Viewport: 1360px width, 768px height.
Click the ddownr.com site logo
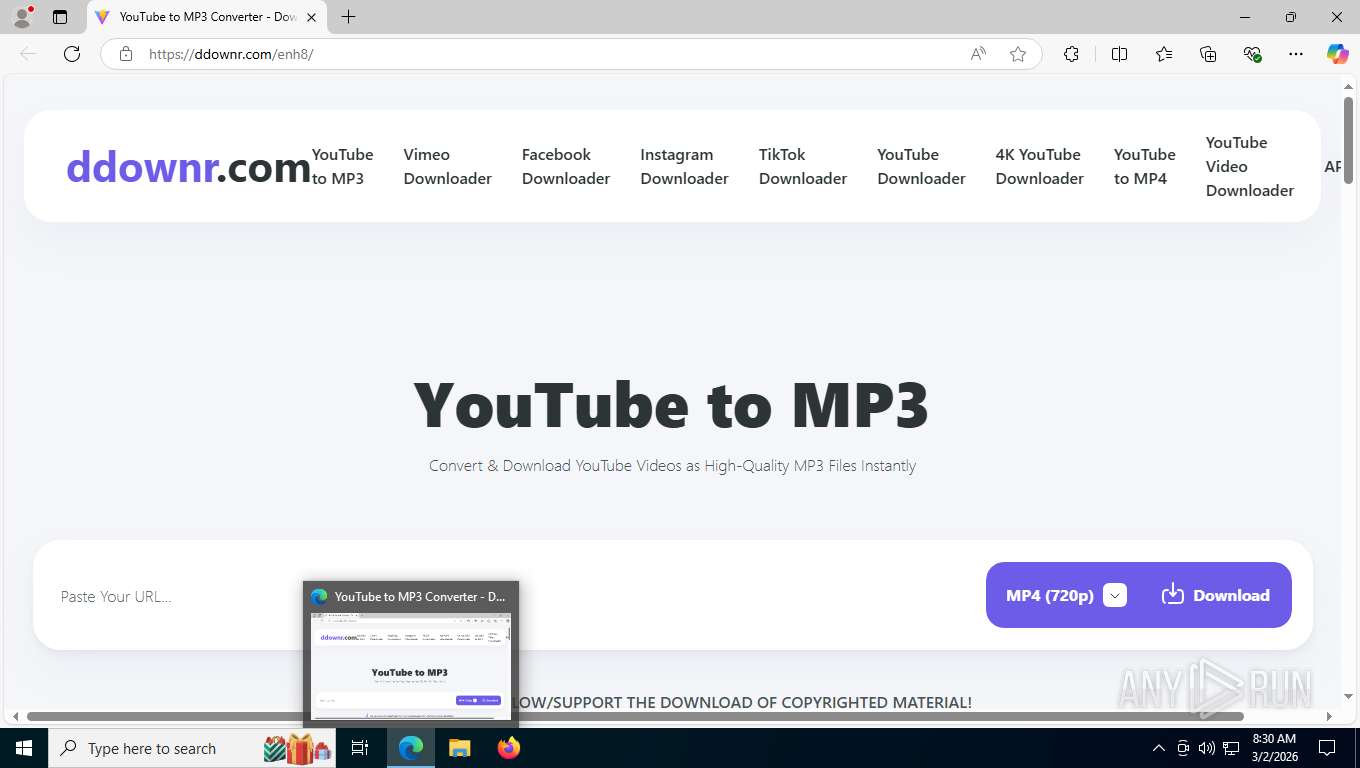(188, 167)
